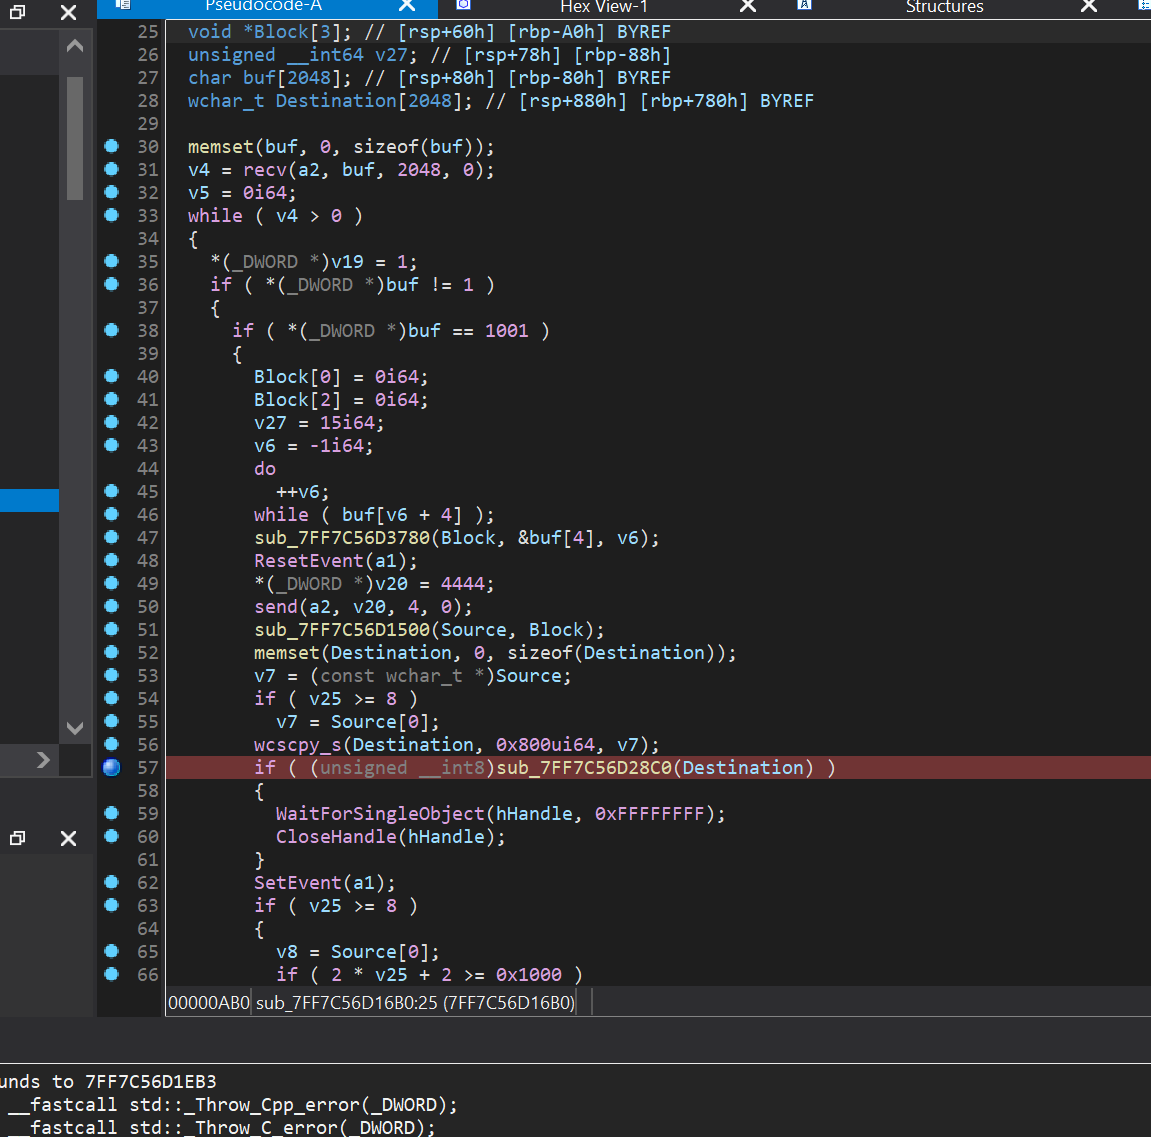Click the left panel vertical scrollbar thumb

pyautogui.click(x=75, y=138)
